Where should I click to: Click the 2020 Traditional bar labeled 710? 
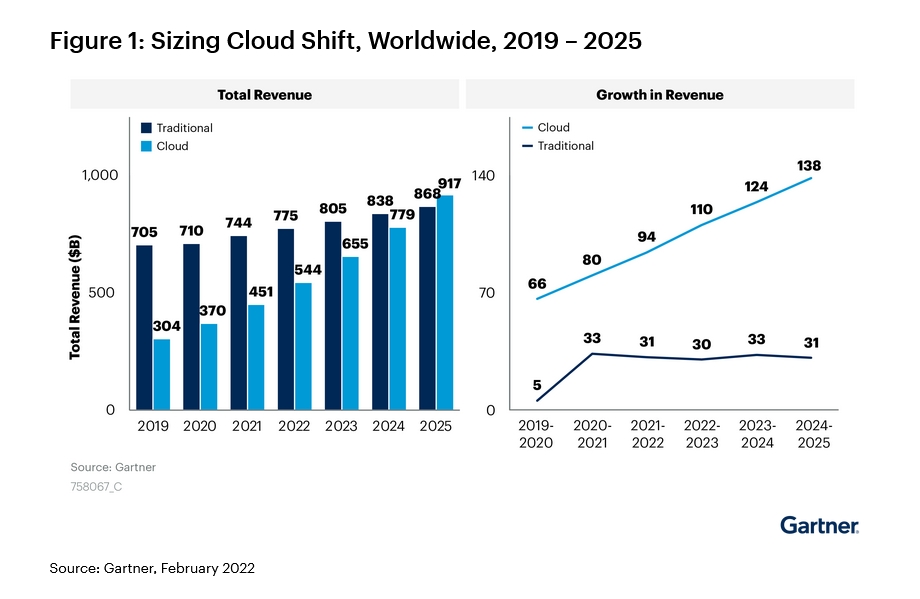191,327
